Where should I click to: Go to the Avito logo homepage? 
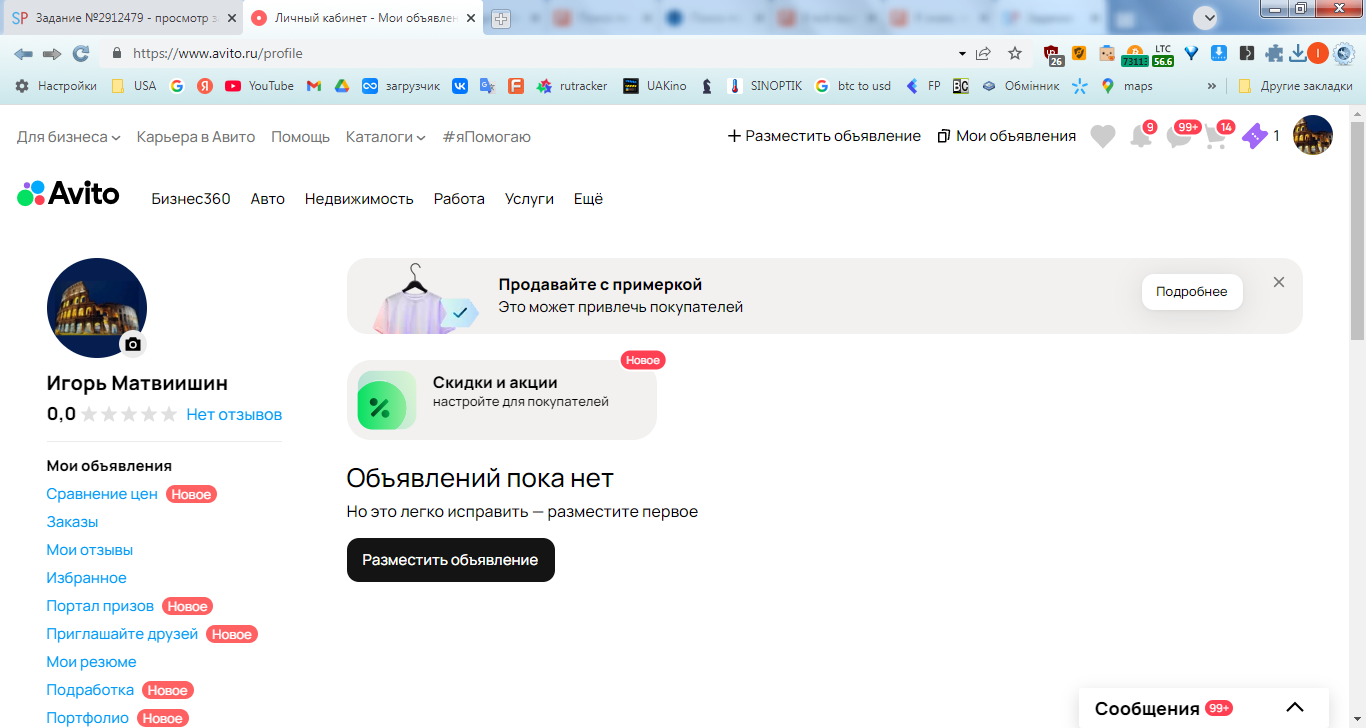click(68, 193)
